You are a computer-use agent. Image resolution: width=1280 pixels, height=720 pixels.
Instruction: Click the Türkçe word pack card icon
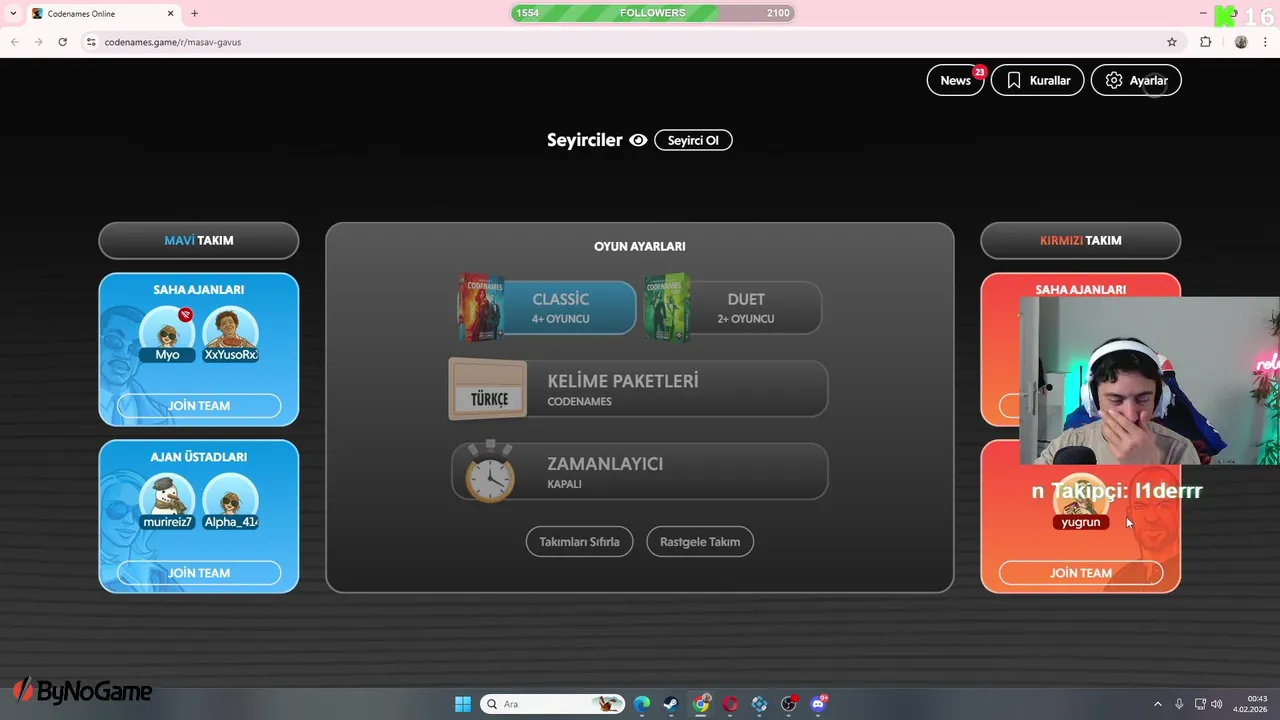click(x=488, y=389)
